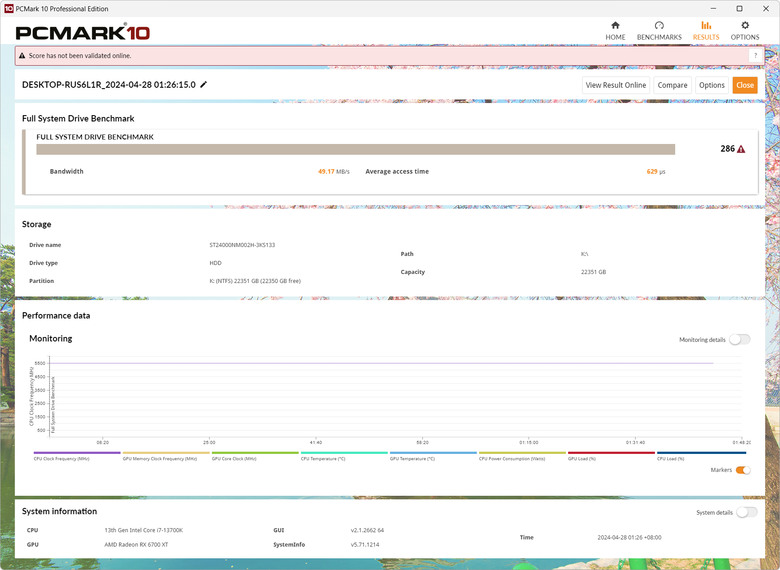Click the path value K:\
The width and height of the screenshot is (780, 570).
point(585,254)
